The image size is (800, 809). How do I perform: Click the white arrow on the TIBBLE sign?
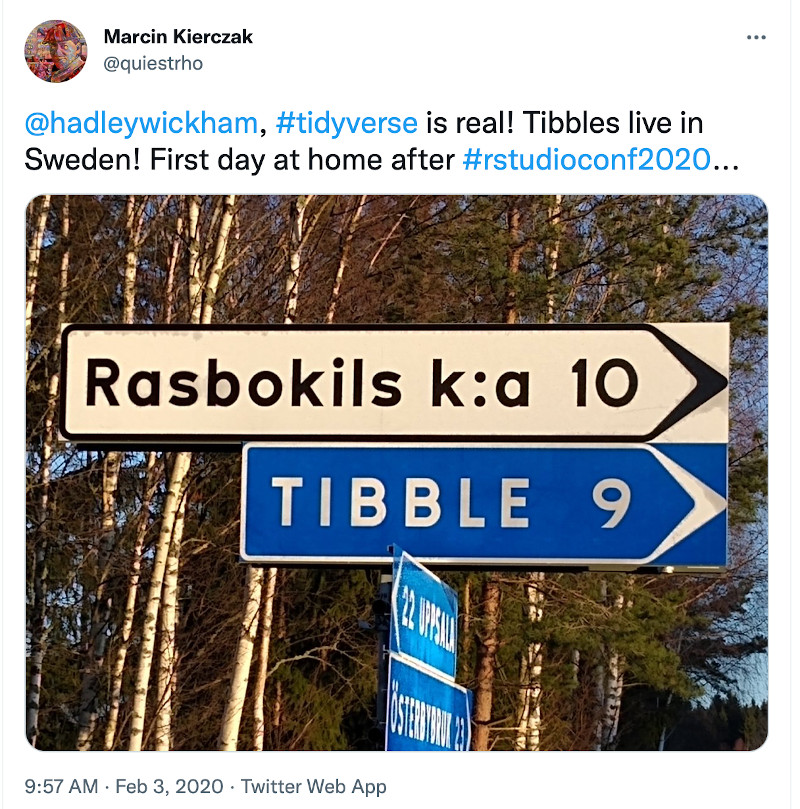[x=700, y=503]
